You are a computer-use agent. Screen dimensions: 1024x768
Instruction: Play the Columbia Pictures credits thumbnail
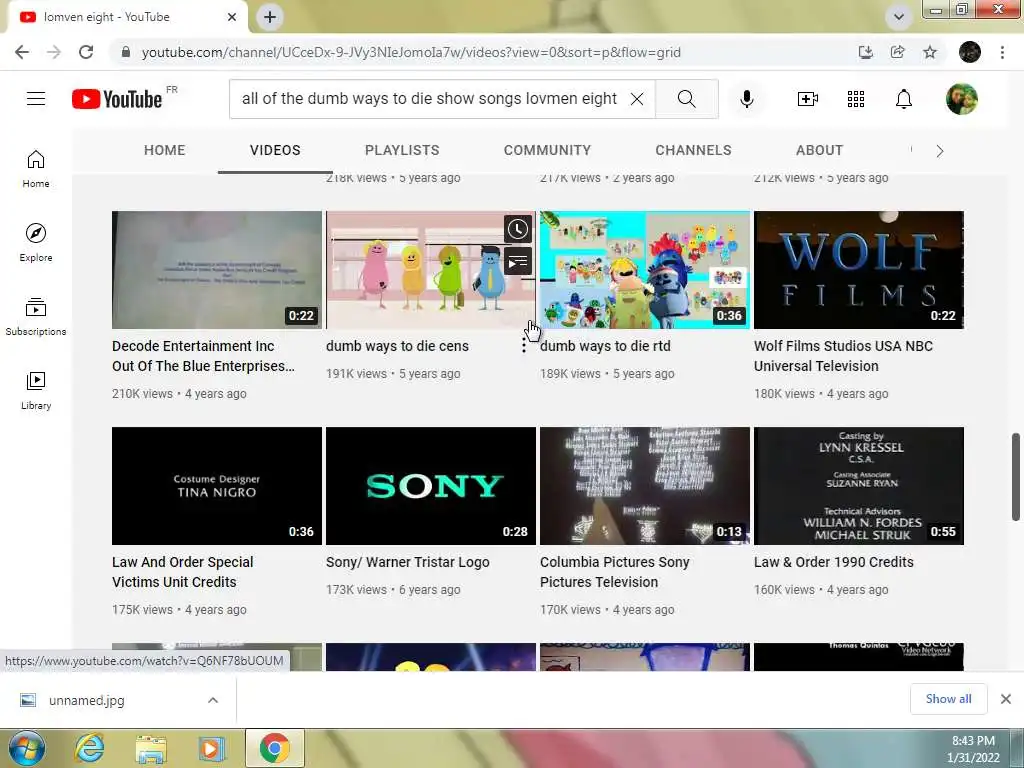[x=645, y=486]
